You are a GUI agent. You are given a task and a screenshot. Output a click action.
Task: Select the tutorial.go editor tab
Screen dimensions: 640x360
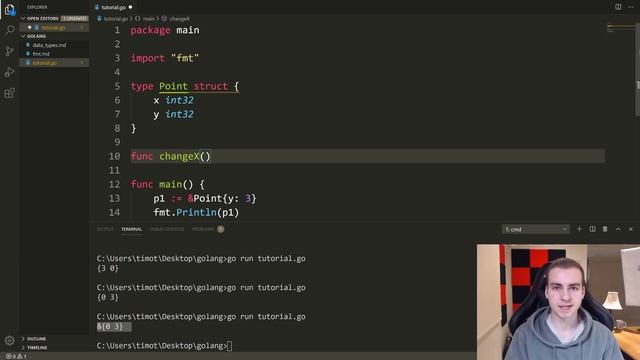pos(113,7)
